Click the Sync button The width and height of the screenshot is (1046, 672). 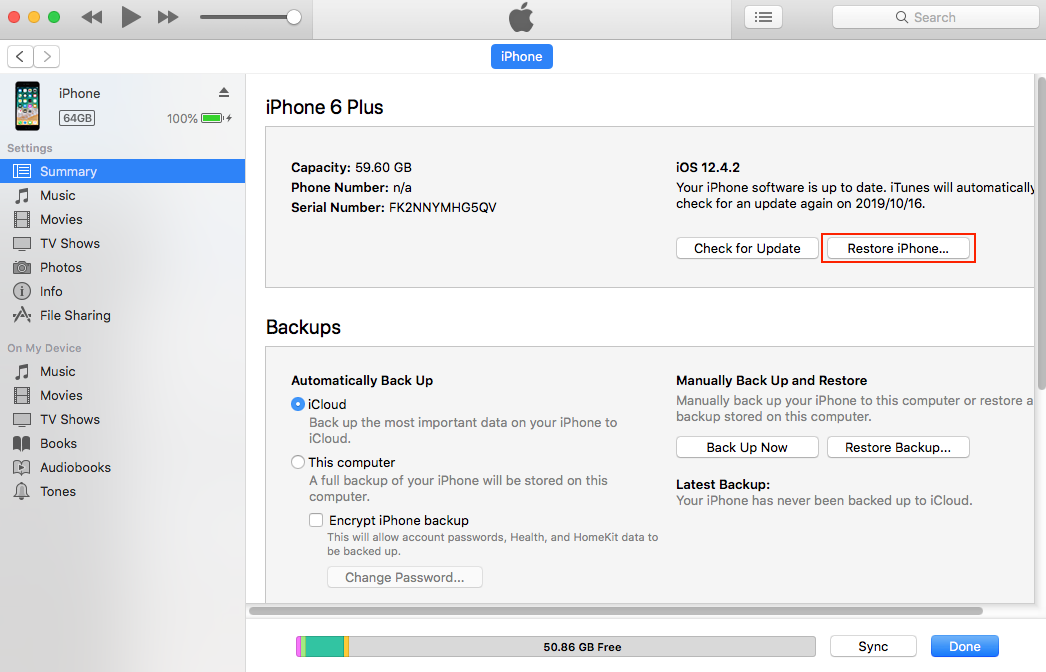coord(873,646)
